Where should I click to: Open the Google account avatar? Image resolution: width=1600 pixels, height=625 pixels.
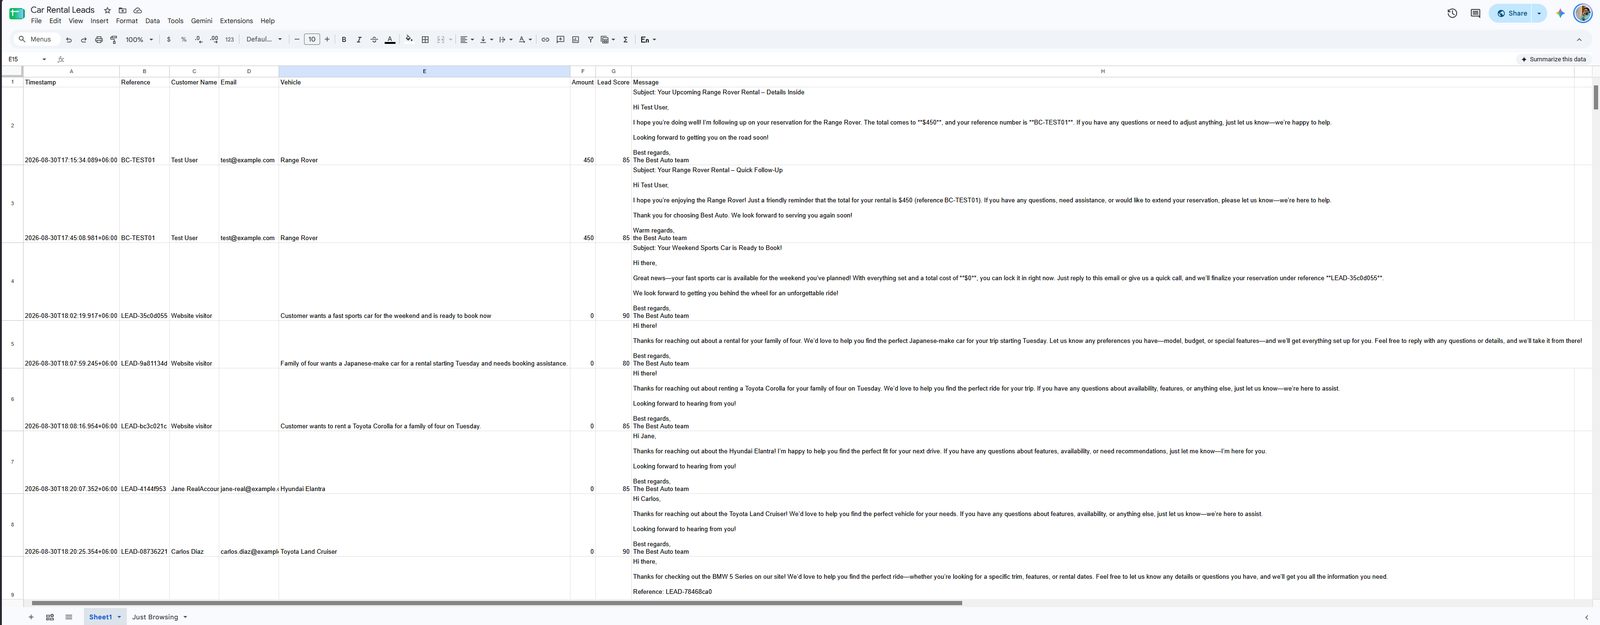point(1582,13)
